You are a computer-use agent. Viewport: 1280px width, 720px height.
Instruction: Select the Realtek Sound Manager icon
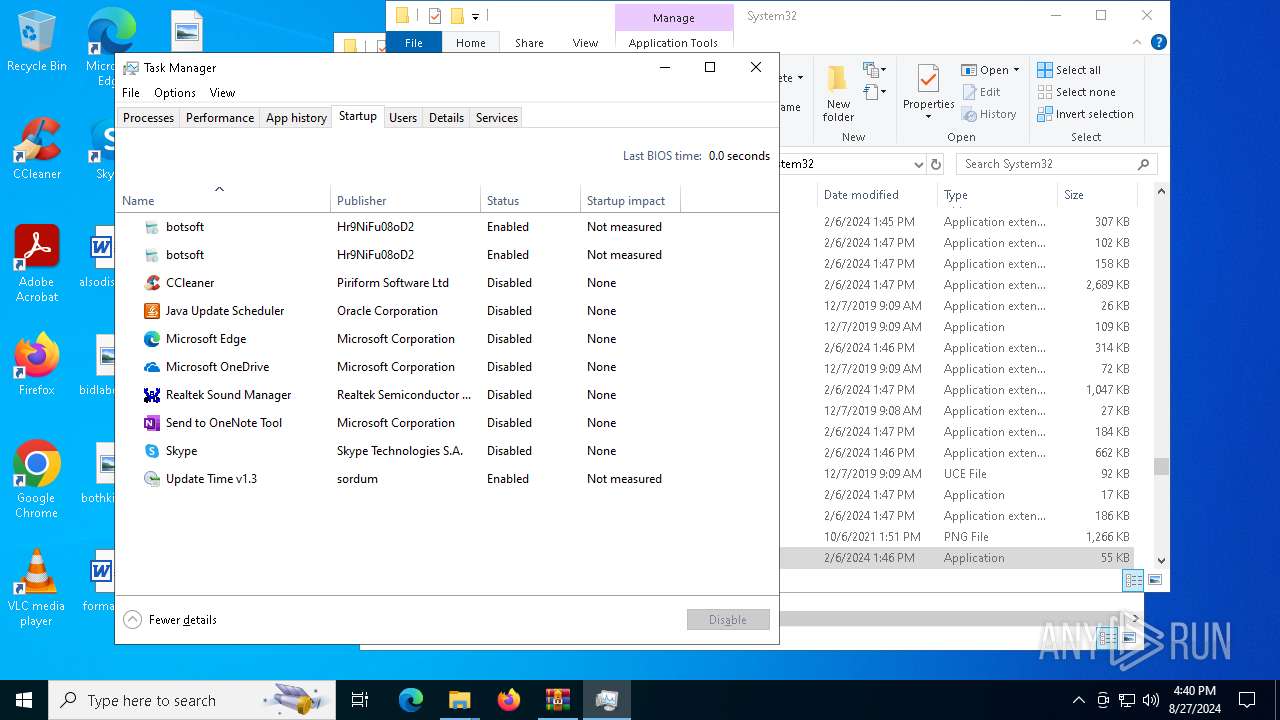point(152,395)
